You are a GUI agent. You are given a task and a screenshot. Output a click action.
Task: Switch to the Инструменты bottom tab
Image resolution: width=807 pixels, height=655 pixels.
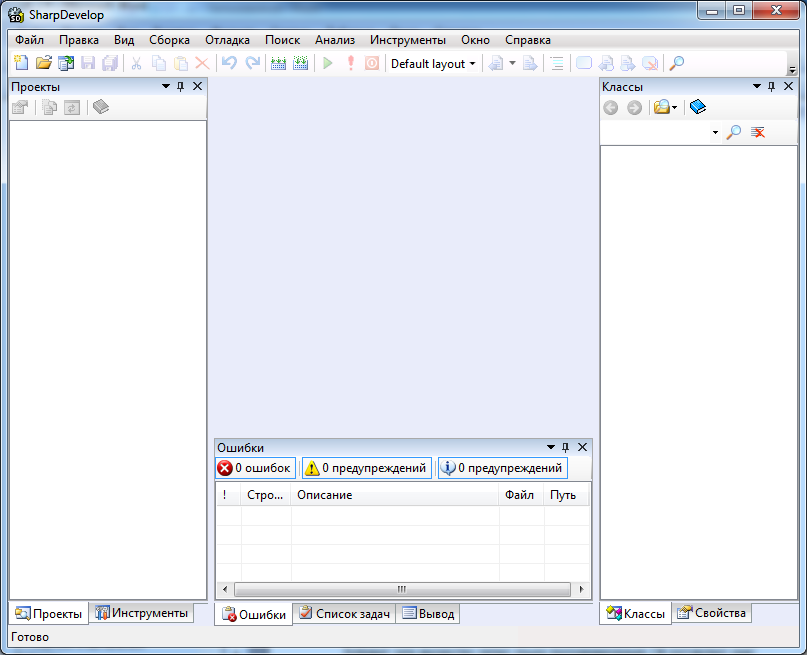coord(142,613)
